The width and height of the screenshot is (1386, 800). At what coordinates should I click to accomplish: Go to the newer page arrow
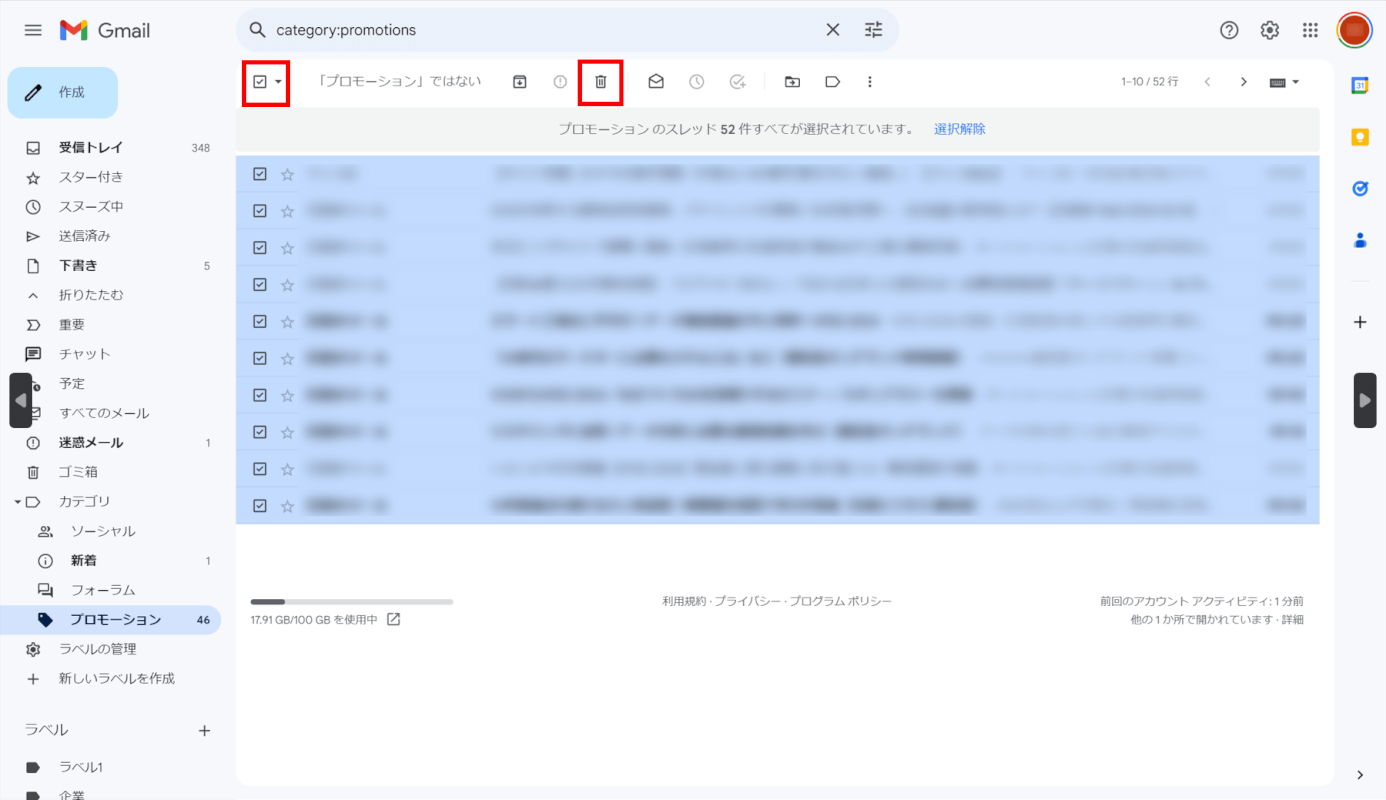pos(1207,82)
